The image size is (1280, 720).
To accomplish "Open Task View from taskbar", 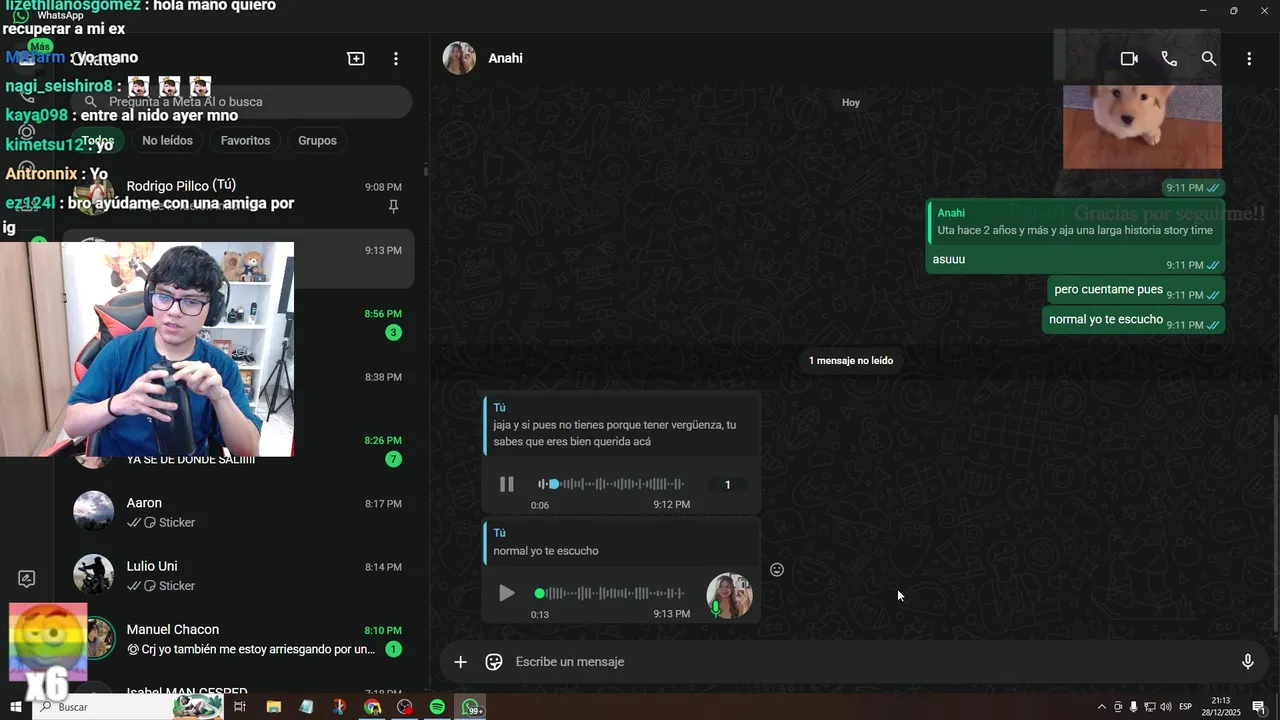I will (239, 707).
